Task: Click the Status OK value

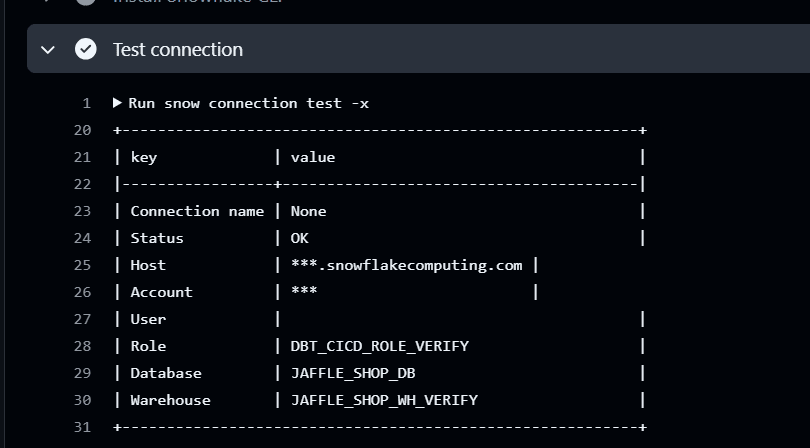Action: [300, 238]
